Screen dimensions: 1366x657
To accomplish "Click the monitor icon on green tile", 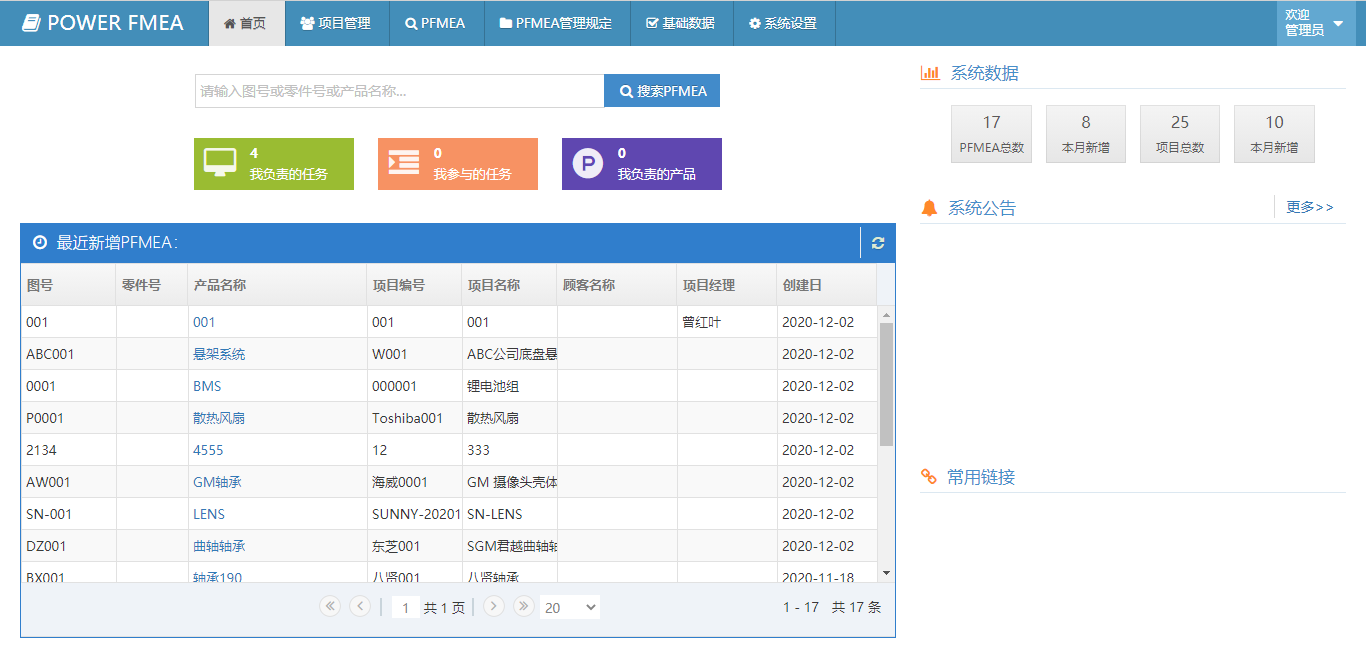I will (220, 162).
